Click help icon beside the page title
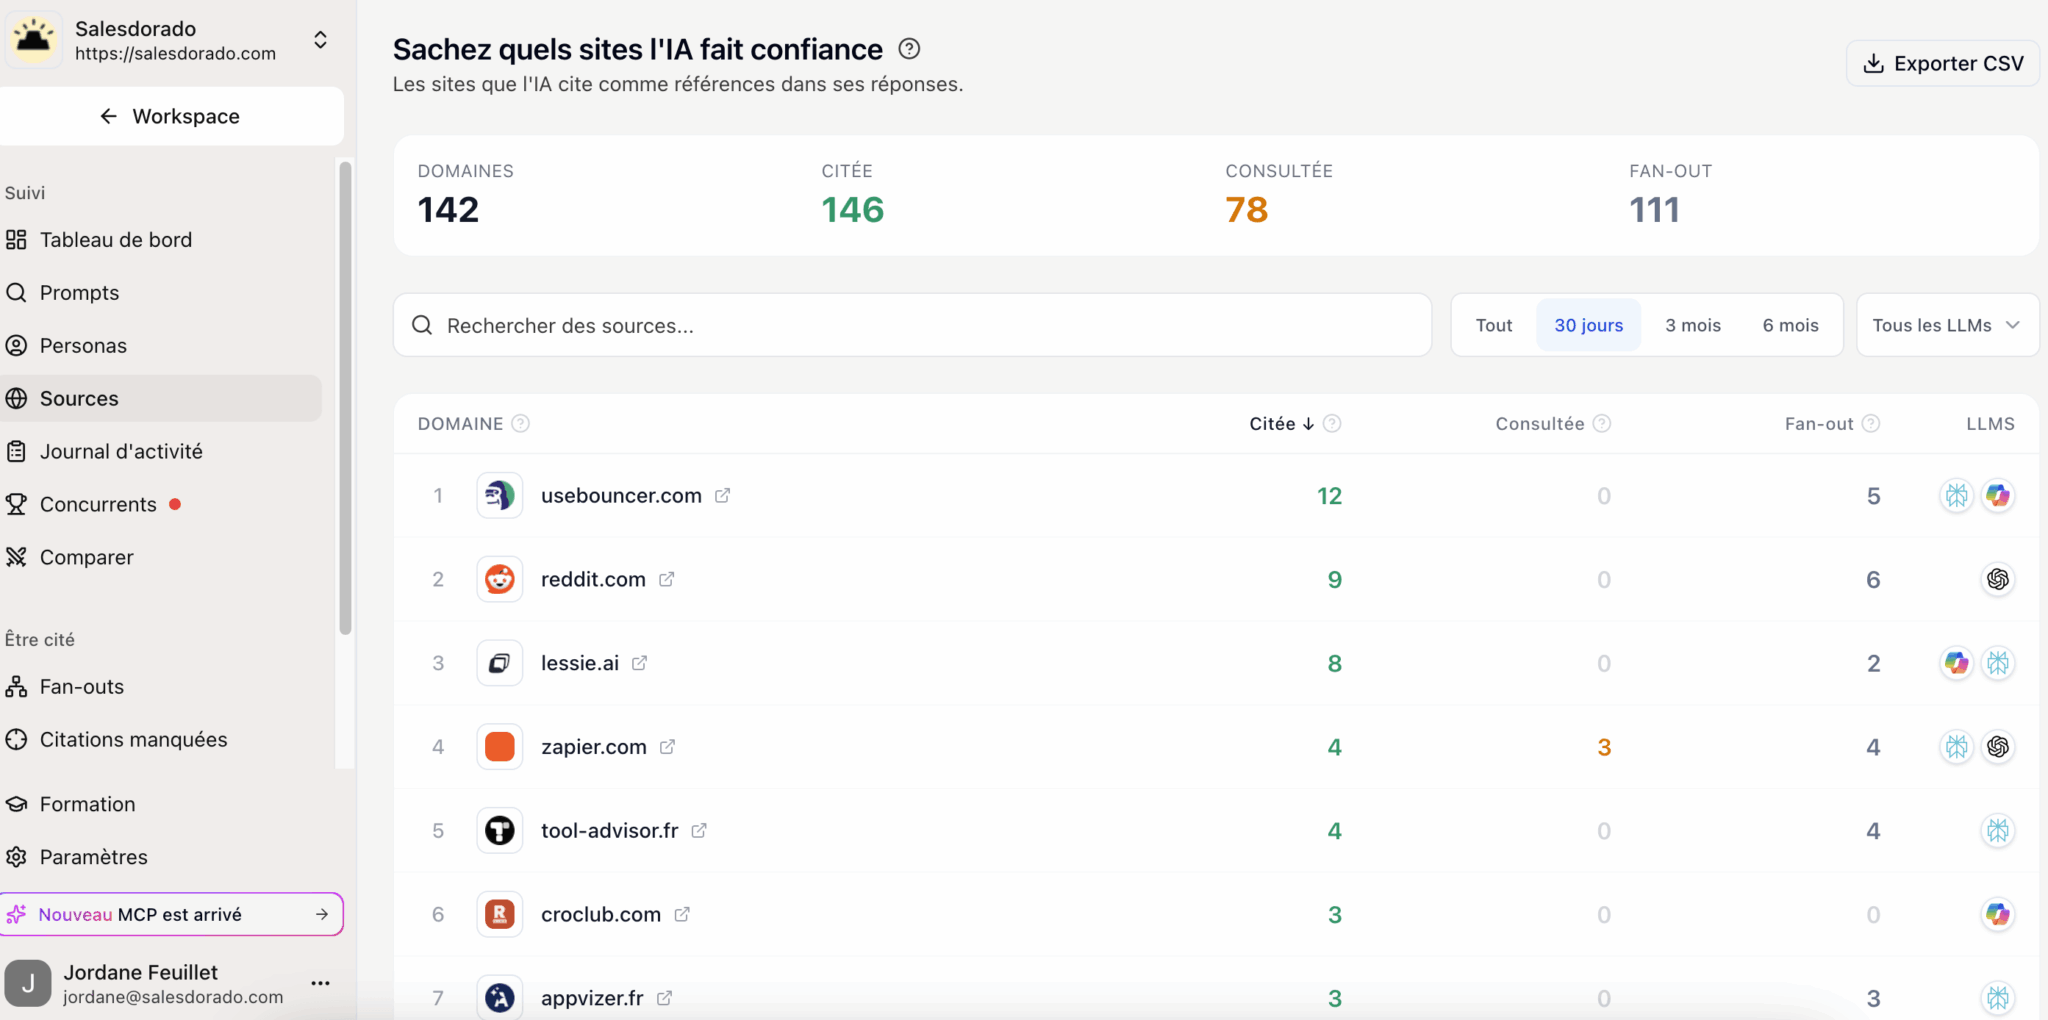 click(909, 49)
